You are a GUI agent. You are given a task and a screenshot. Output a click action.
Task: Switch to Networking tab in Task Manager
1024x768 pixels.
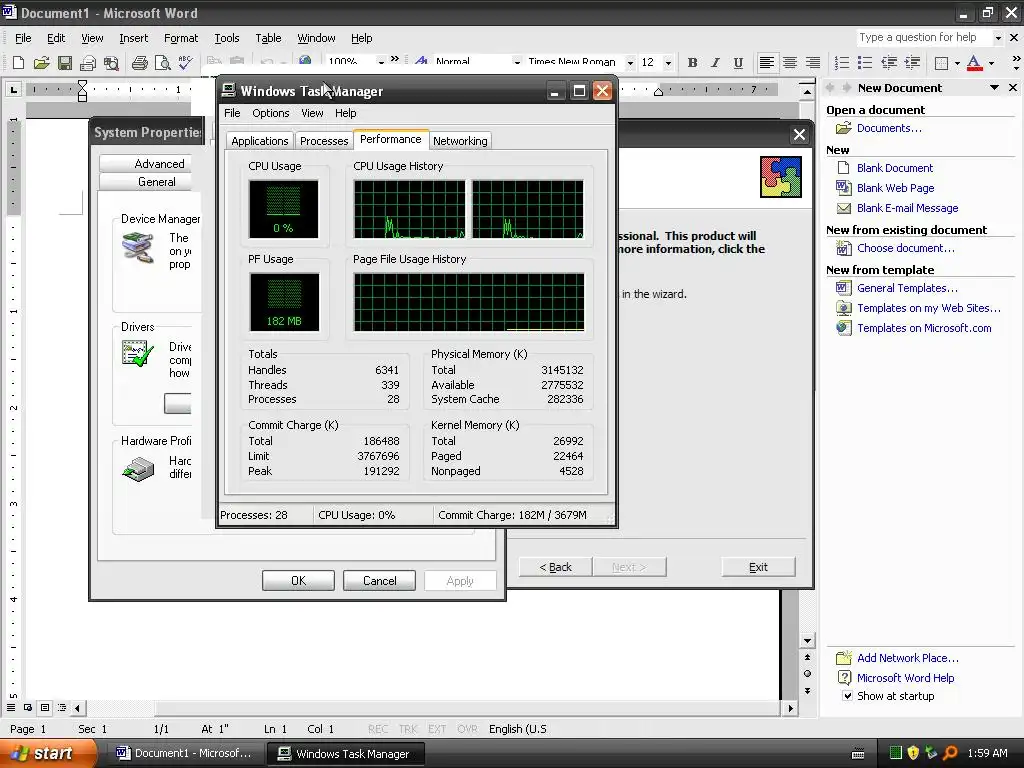[x=460, y=141]
